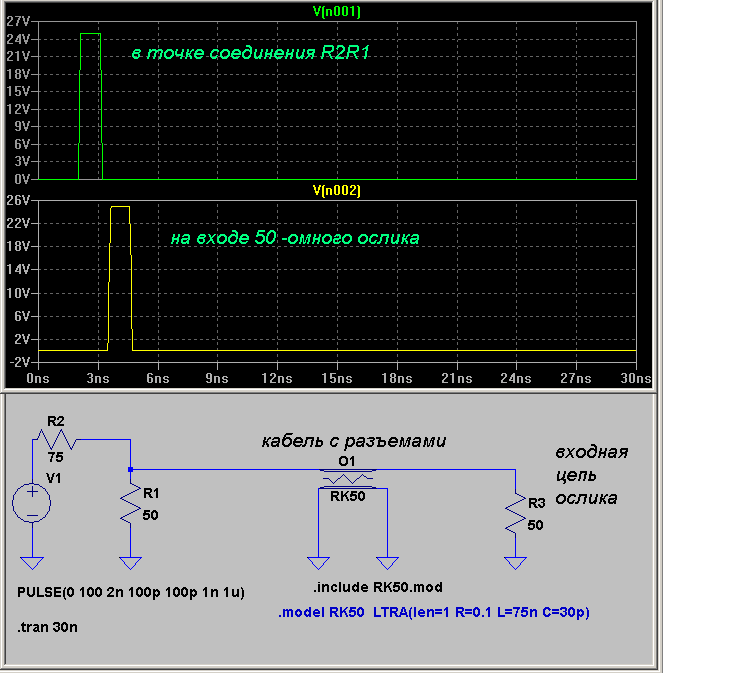Select the .include RK50.mod directive
The height and width of the screenshot is (673, 740).
tap(378, 587)
